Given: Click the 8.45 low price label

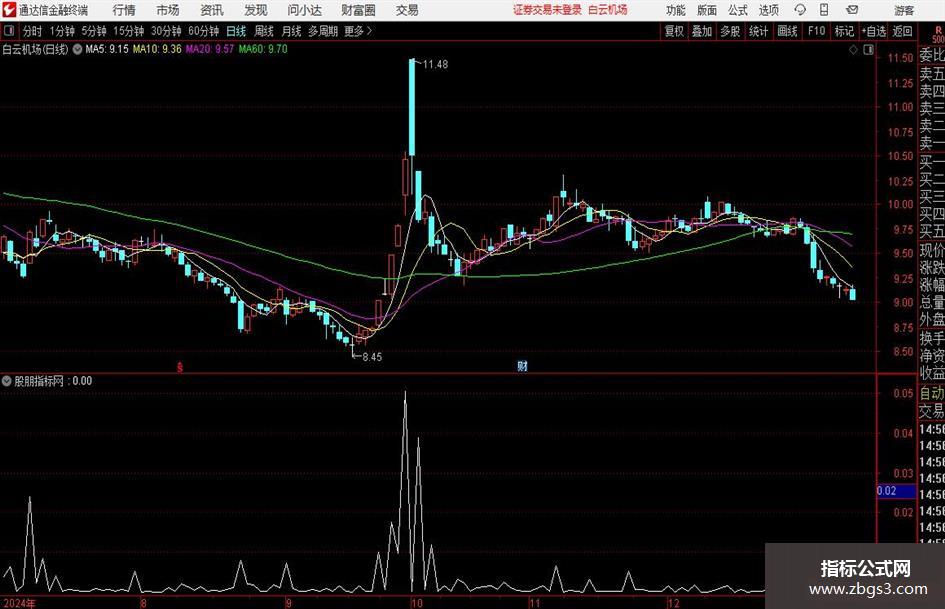Looking at the screenshot, I should pyautogui.click(x=372, y=357).
